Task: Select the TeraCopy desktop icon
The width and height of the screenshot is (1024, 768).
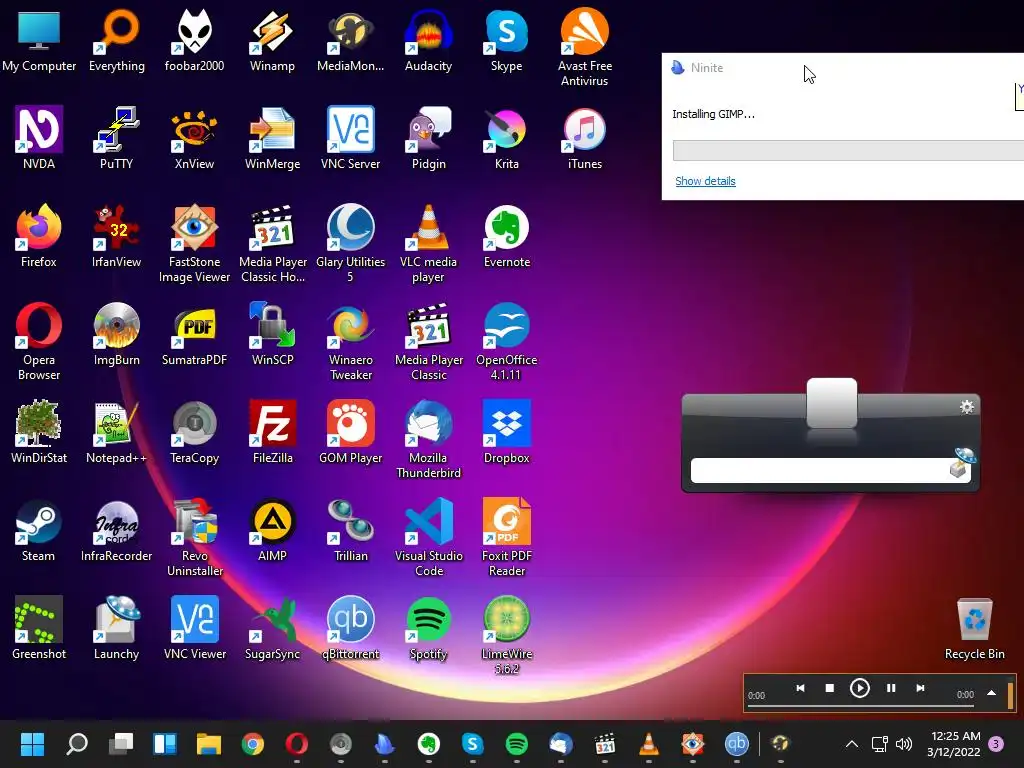Action: pos(194,432)
